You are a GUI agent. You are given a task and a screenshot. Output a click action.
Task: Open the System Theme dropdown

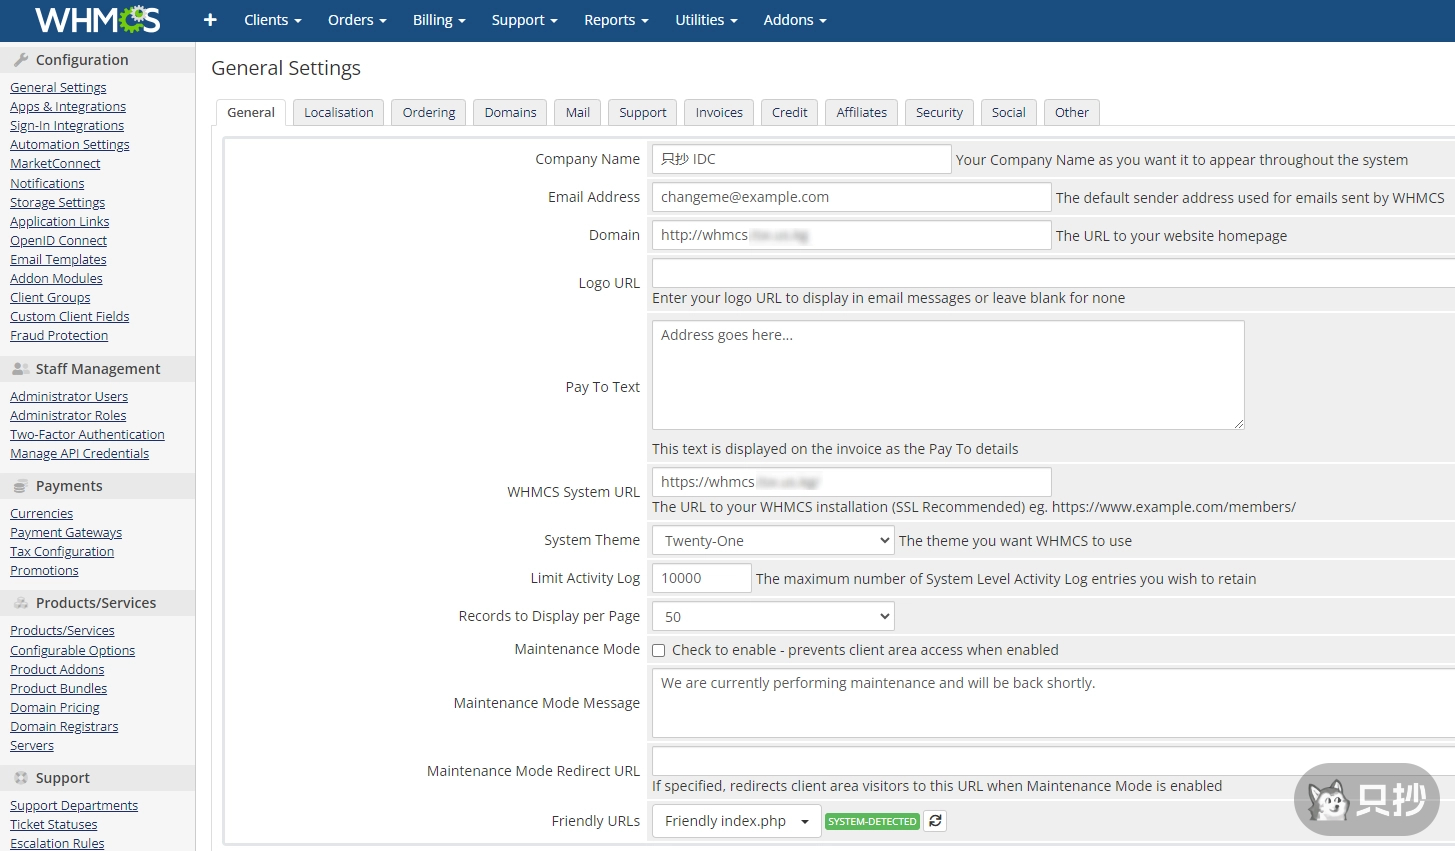pyautogui.click(x=772, y=541)
